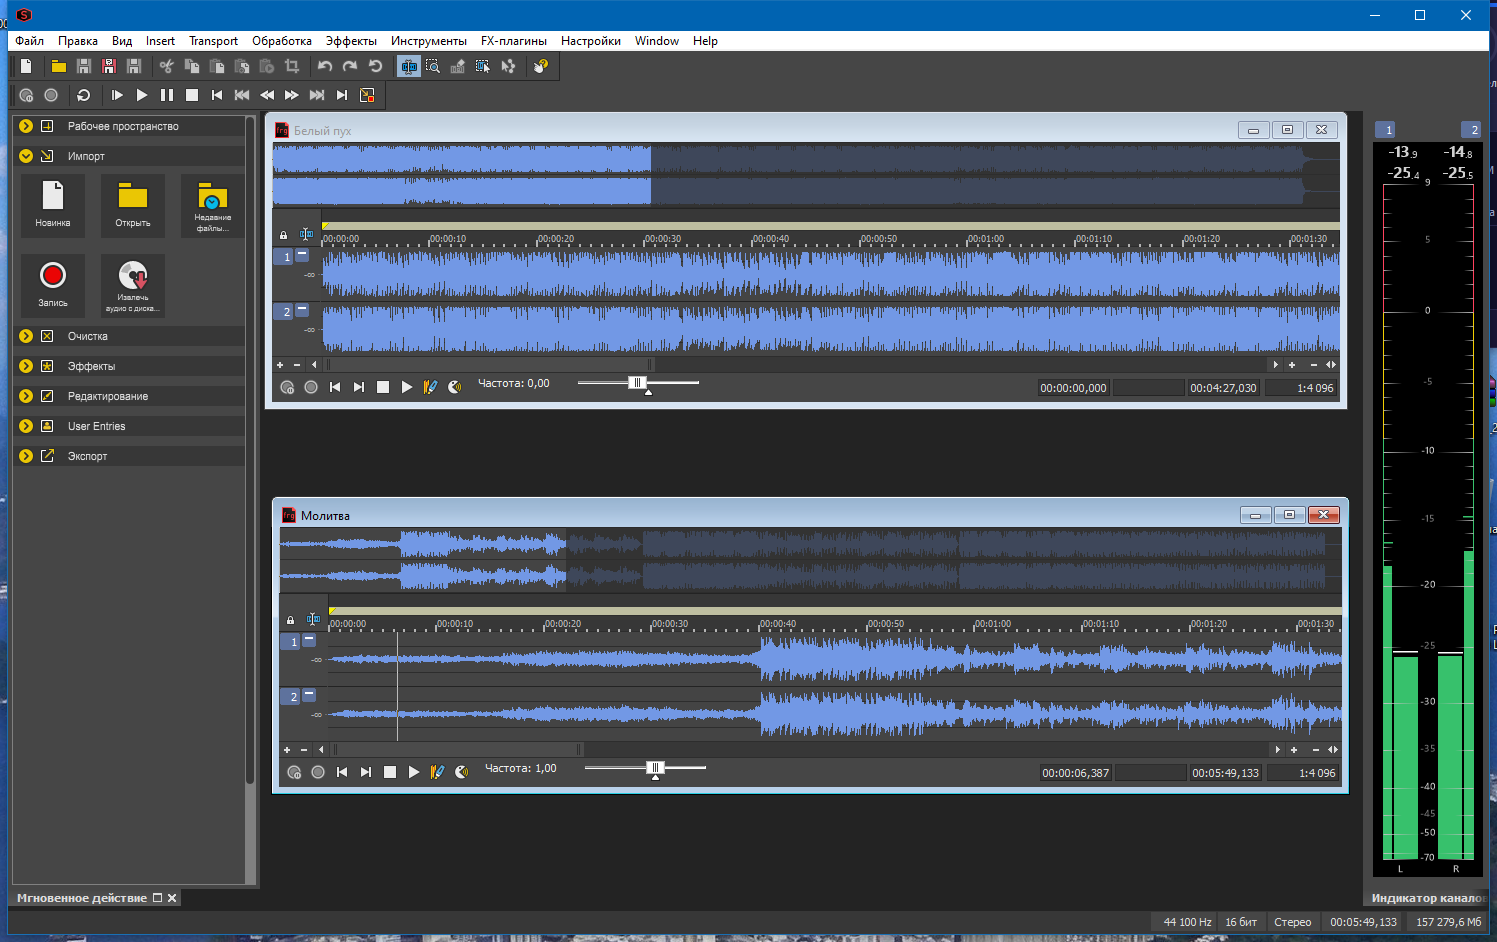Image resolution: width=1497 pixels, height=942 pixels.
Task: Toggle the loop playback button in the transport bar
Action: tap(84, 95)
